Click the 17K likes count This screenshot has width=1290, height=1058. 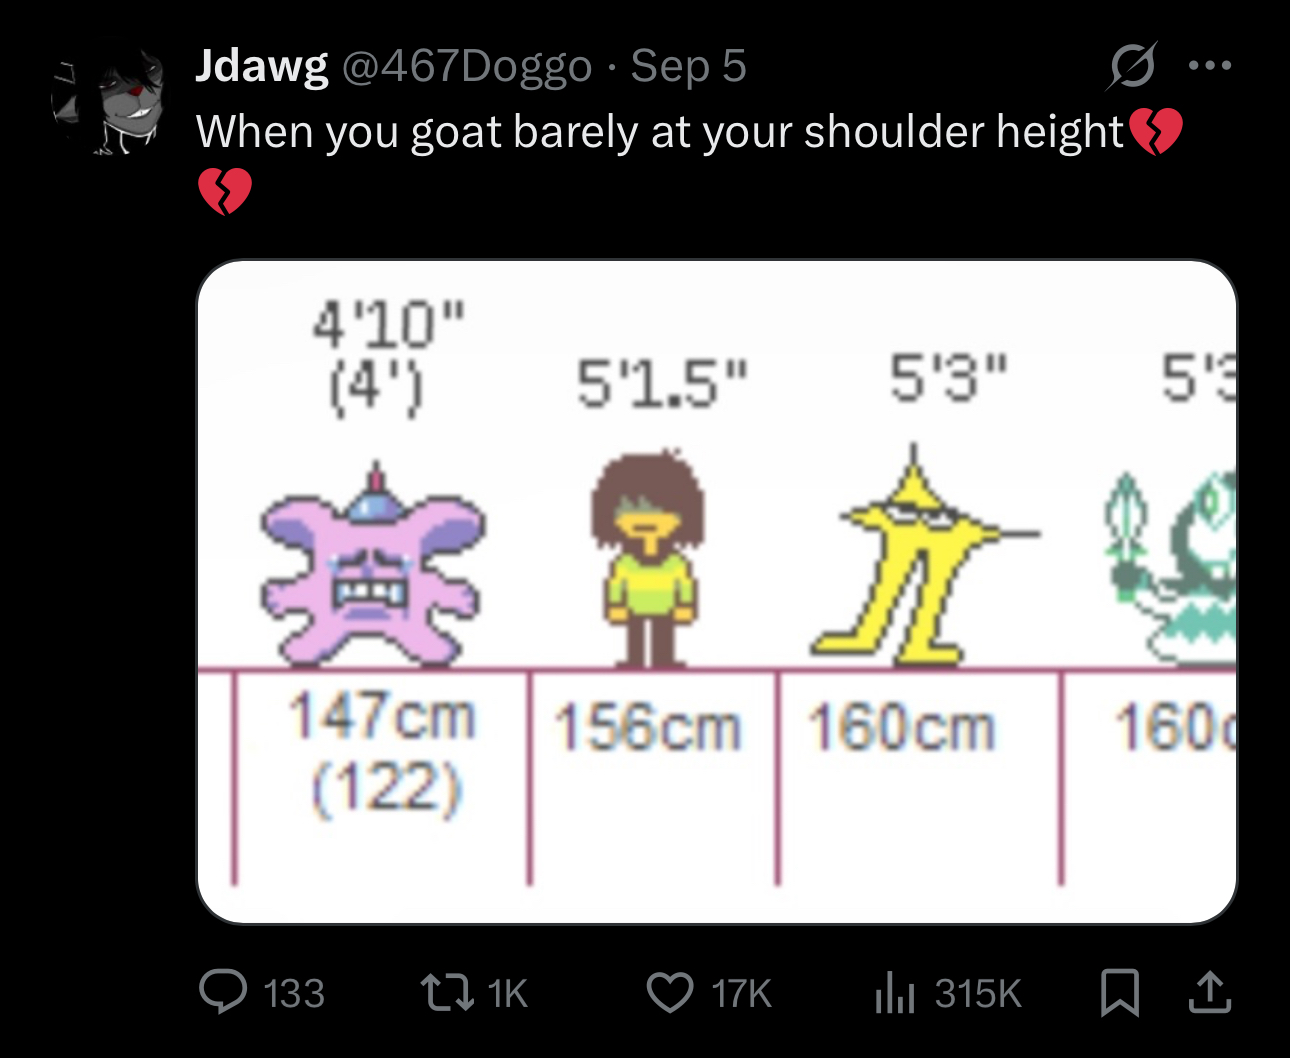pos(741,993)
